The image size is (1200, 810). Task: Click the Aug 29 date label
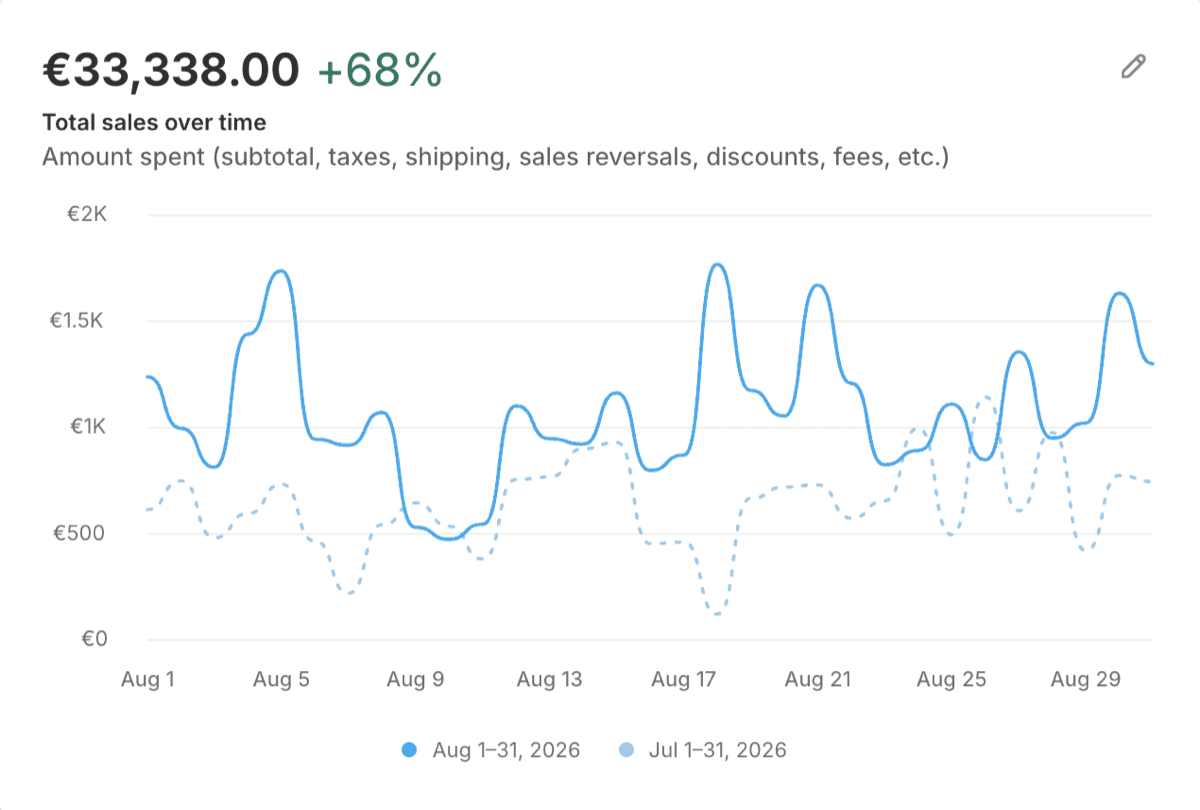[x=1086, y=680]
